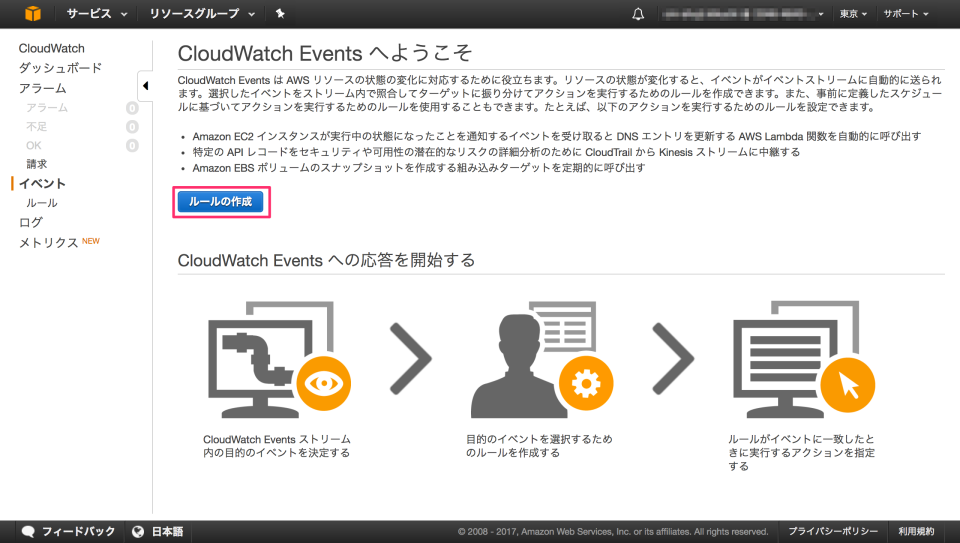The width and height of the screenshot is (960, 543).
Task: Click the count badge beside 不足
Action: [132, 127]
